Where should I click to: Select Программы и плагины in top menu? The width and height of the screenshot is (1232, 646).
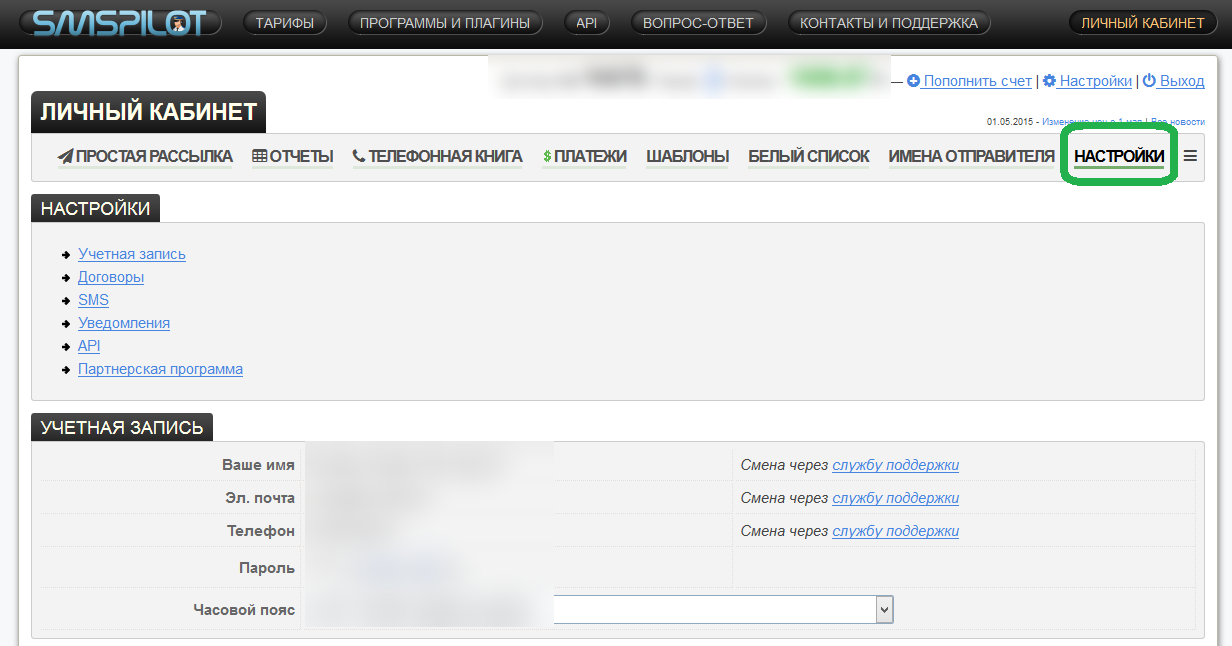click(x=445, y=23)
